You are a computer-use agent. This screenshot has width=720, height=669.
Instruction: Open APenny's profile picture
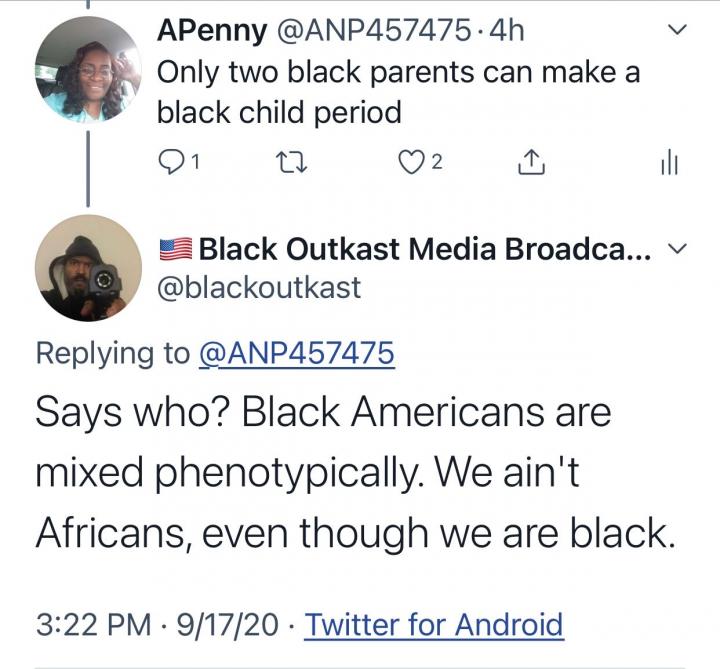click(x=88, y=70)
